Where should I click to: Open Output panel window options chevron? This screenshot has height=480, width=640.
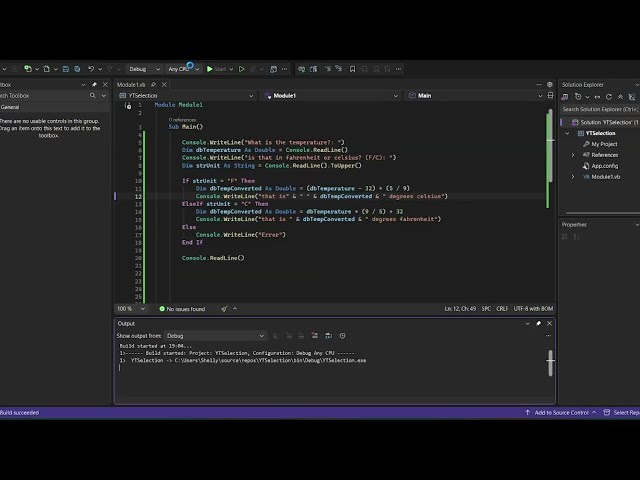pyautogui.click(x=527, y=323)
